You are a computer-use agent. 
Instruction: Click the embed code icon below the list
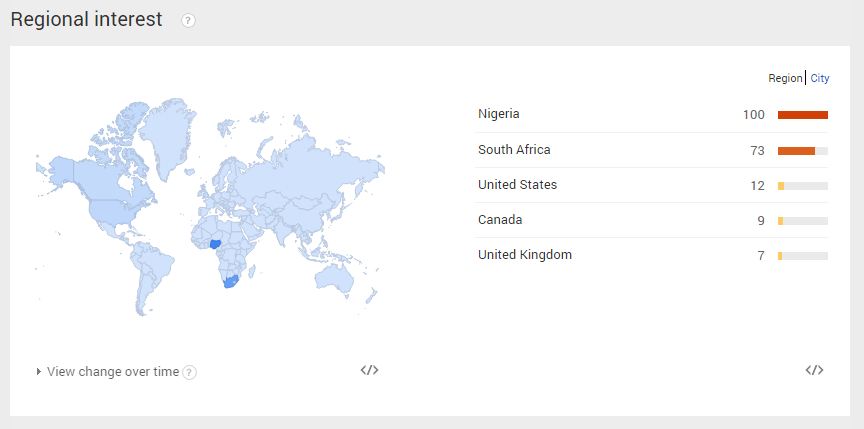(814, 370)
